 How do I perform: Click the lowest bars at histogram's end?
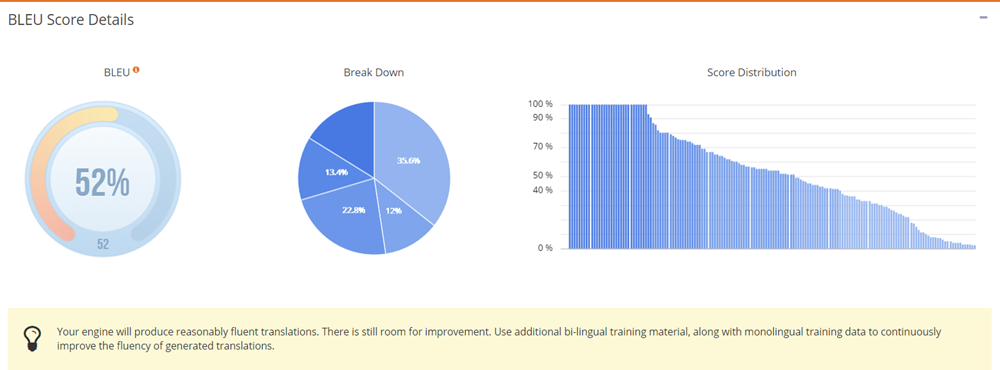point(963,246)
